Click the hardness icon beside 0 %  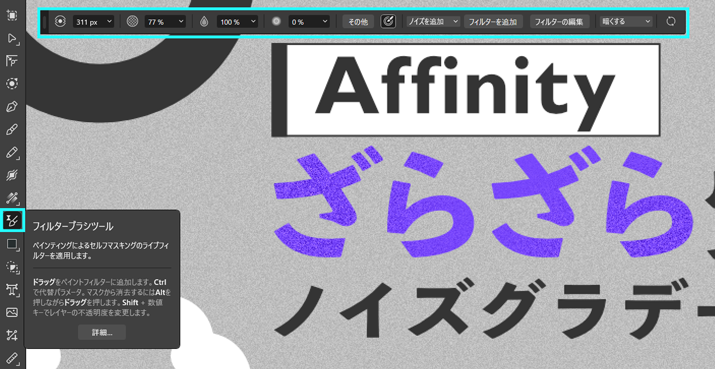(x=276, y=21)
